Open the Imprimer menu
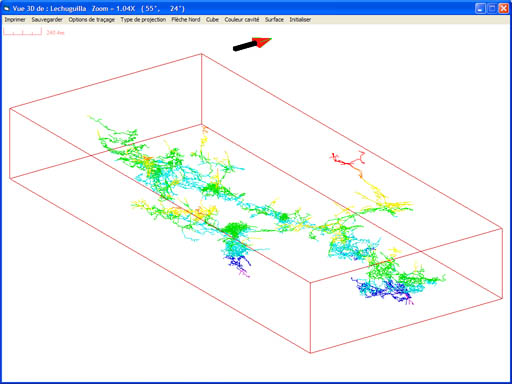Viewport: 512px width, 384px height. point(15,20)
